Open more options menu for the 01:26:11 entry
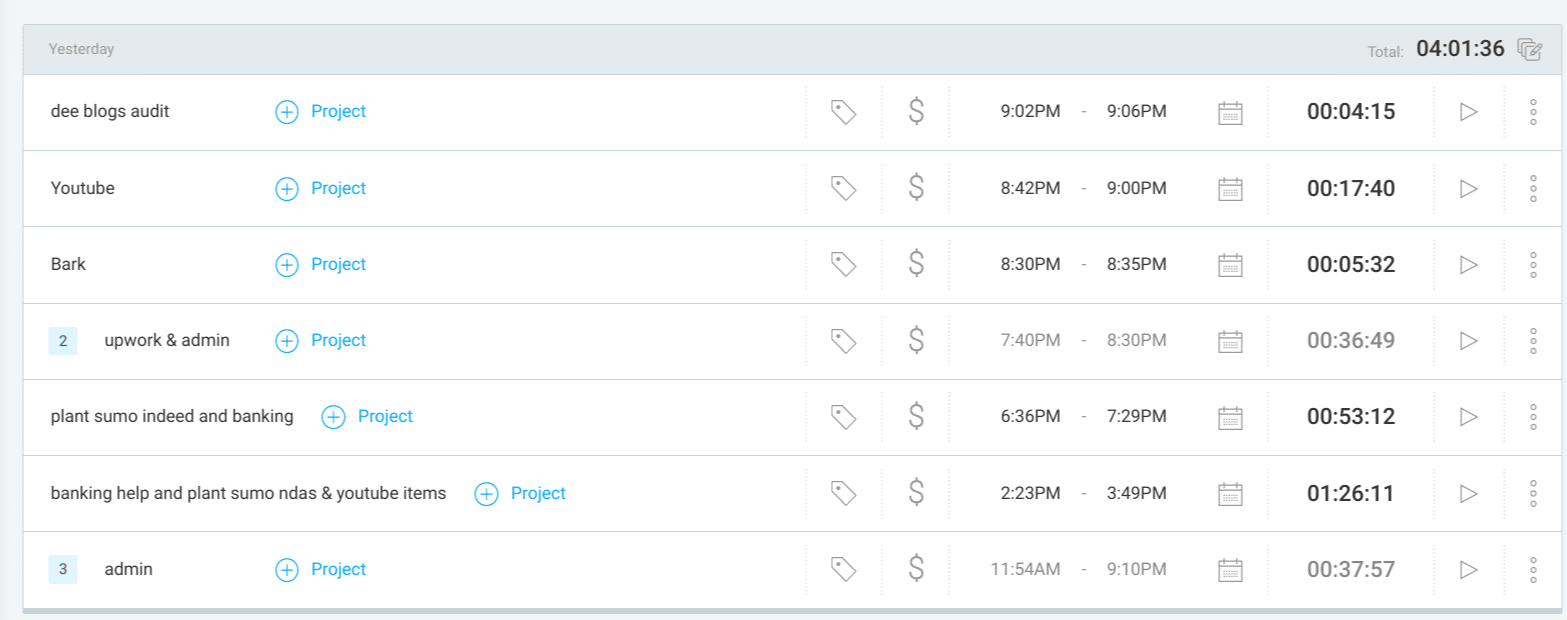Image resolution: width=1567 pixels, height=620 pixels. [x=1533, y=493]
